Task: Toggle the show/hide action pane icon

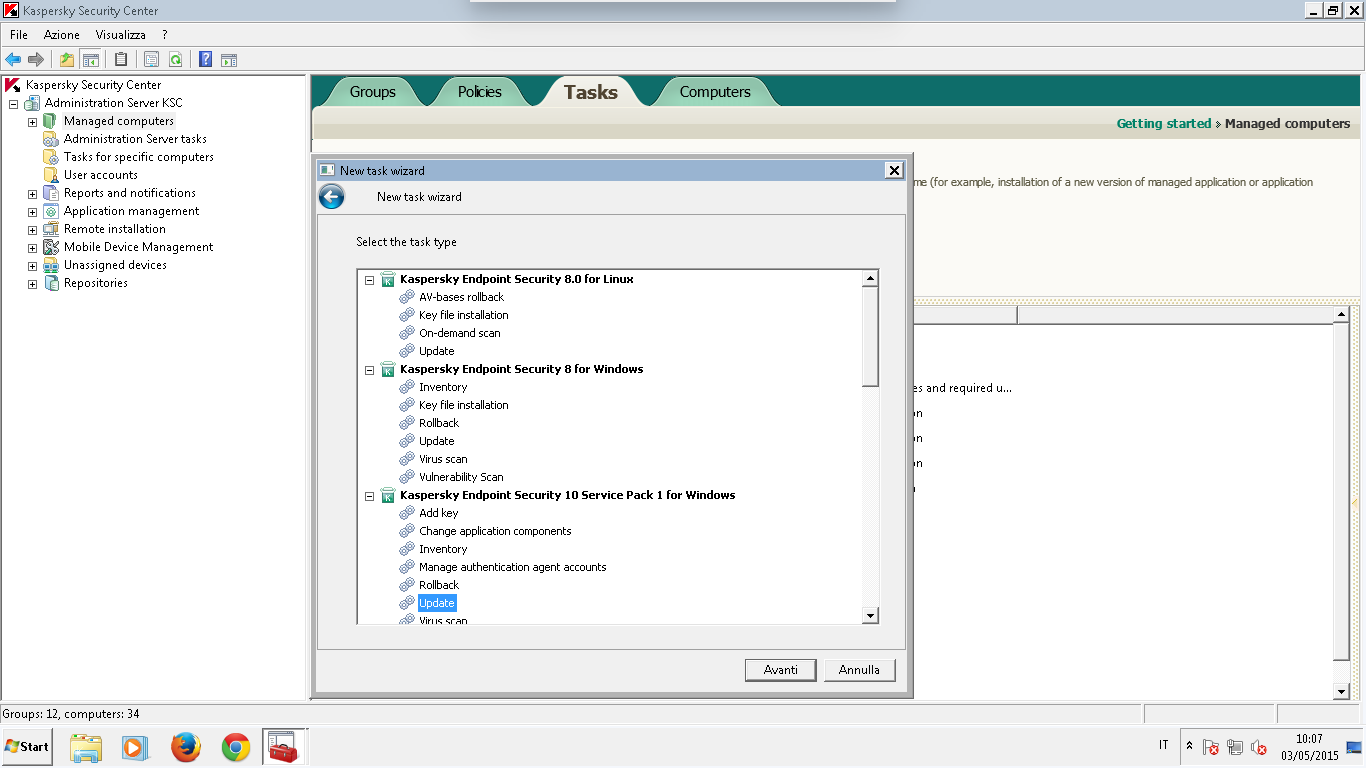Action: [228, 59]
